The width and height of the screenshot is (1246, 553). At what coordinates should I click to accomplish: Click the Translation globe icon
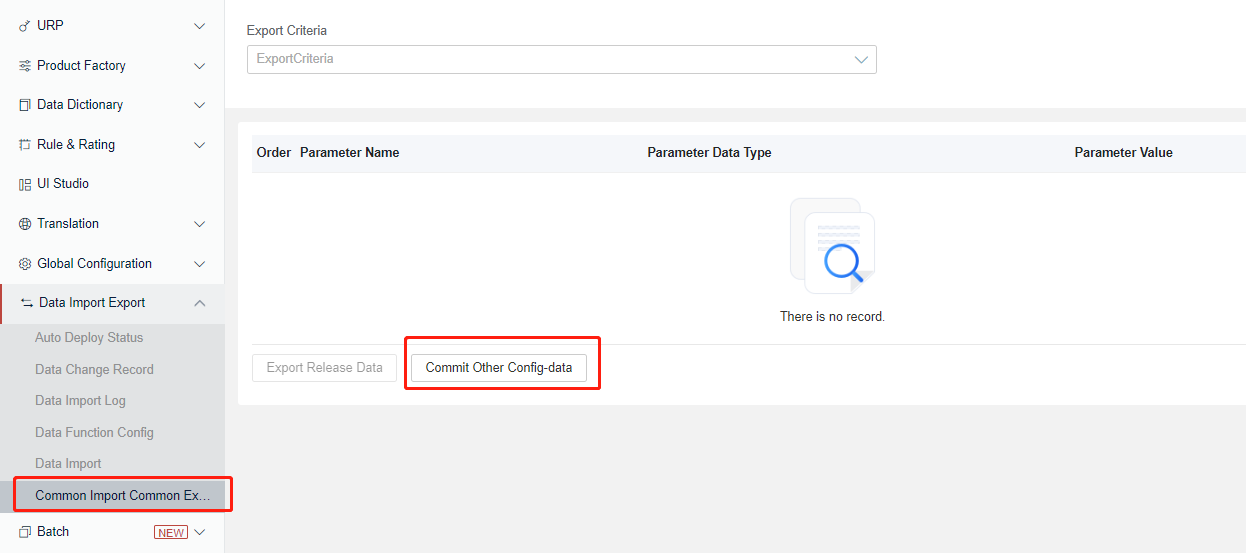[x=25, y=224]
